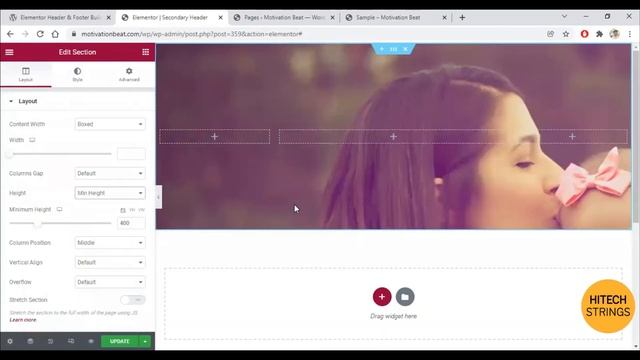Go forward in the browser
The height and width of the screenshot is (360, 640).
pyautogui.click(x=25, y=34)
